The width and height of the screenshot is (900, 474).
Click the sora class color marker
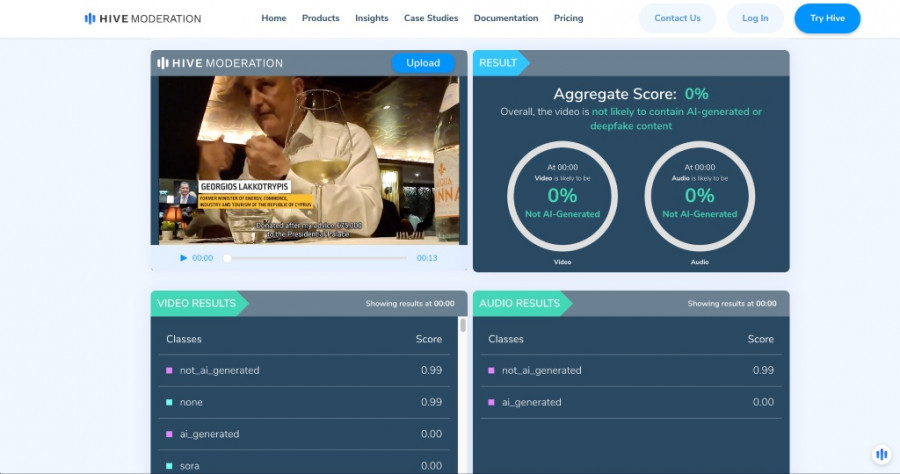[x=170, y=466]
